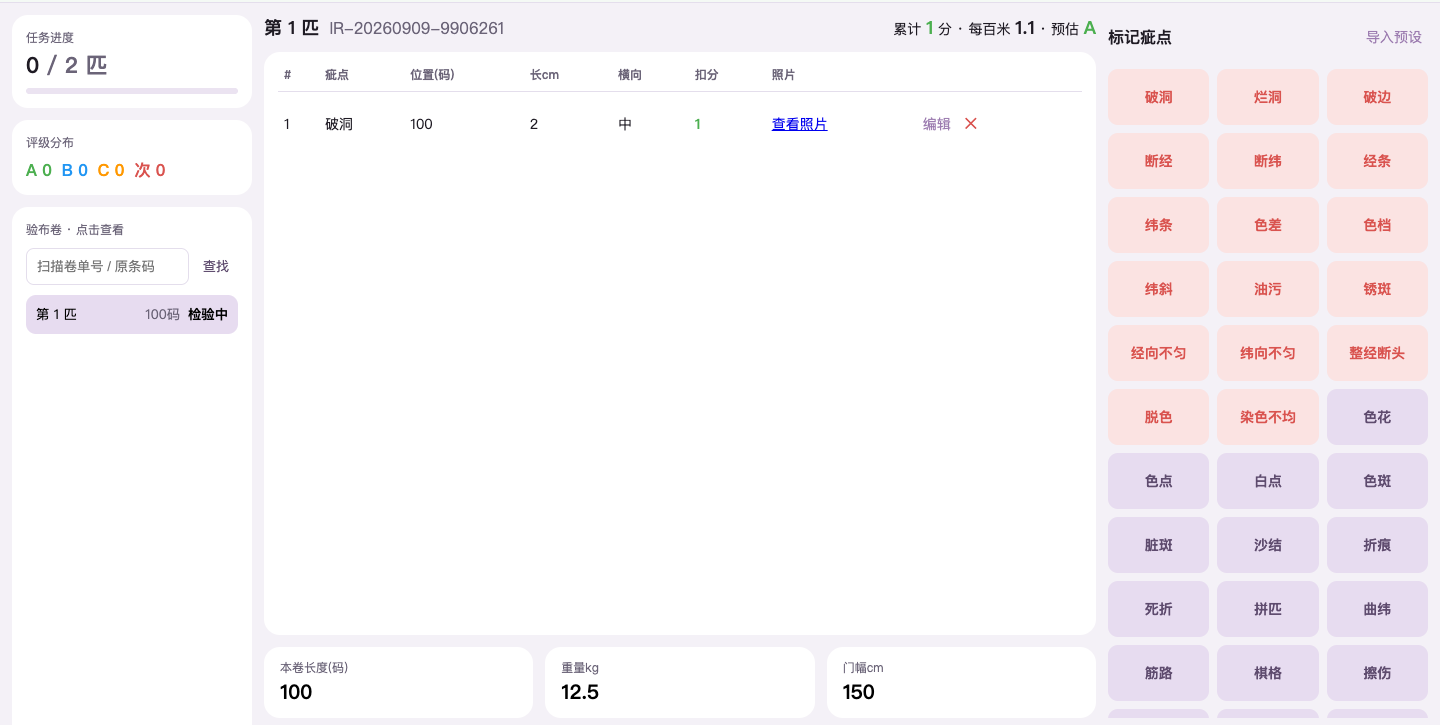Mark a 断纬 defect
Screen dimensions: 1440x725
[x=1267, y=161]
